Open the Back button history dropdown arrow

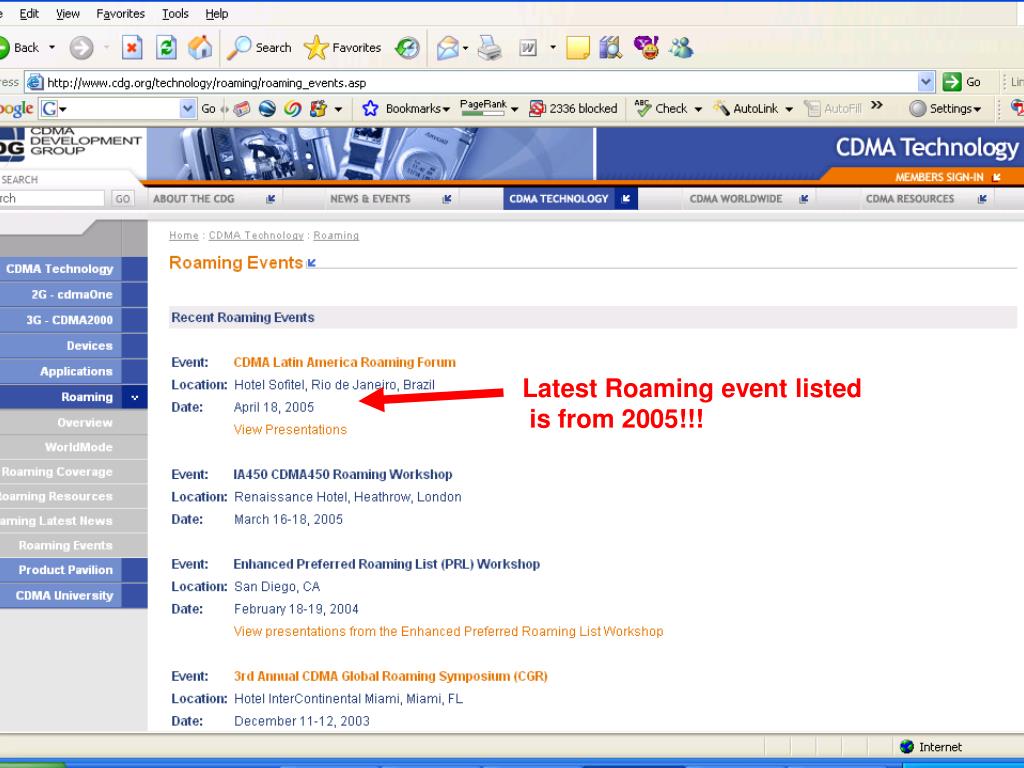tap(52, 48)
